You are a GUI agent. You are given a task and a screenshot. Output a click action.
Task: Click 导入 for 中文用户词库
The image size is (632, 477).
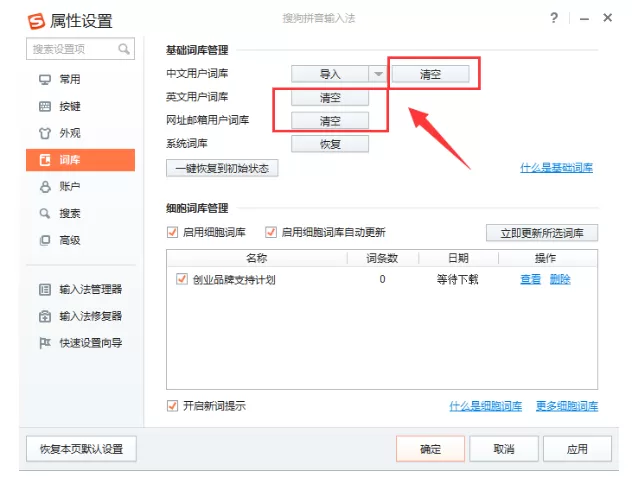pos(330,74)
